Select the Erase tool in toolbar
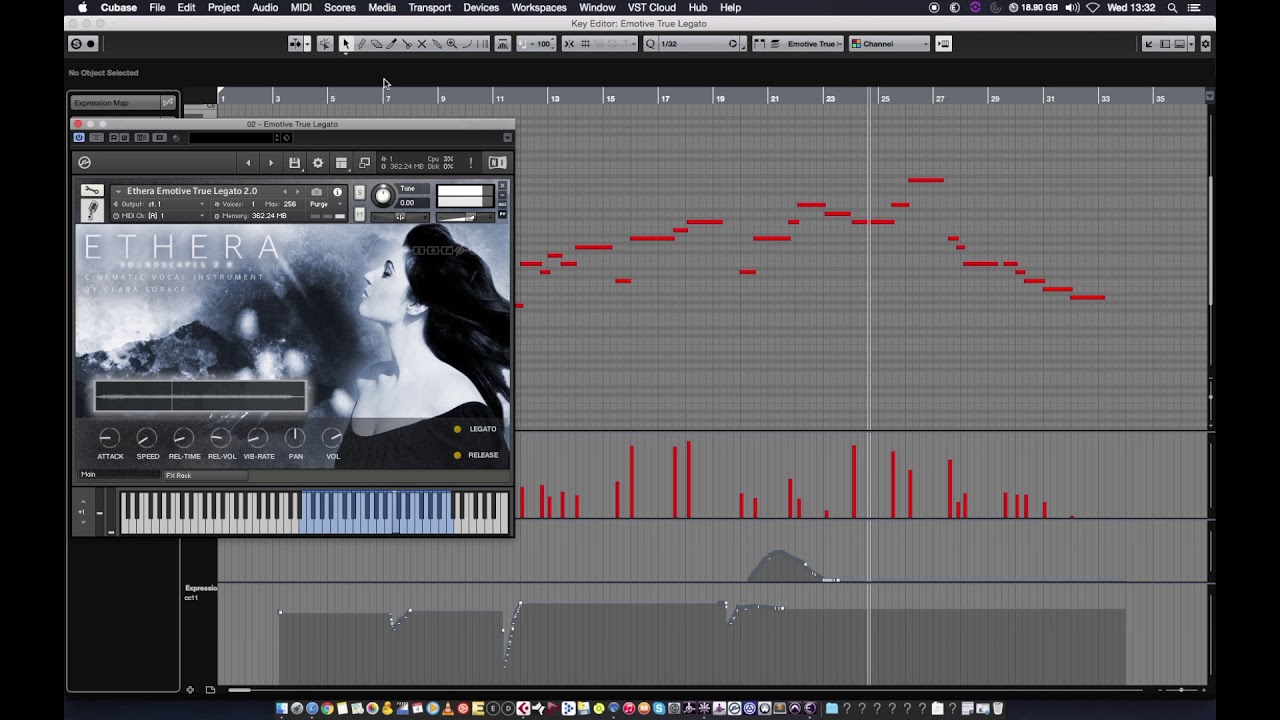The width and height of the screenshot is (1280, 720). pos(376,44)
